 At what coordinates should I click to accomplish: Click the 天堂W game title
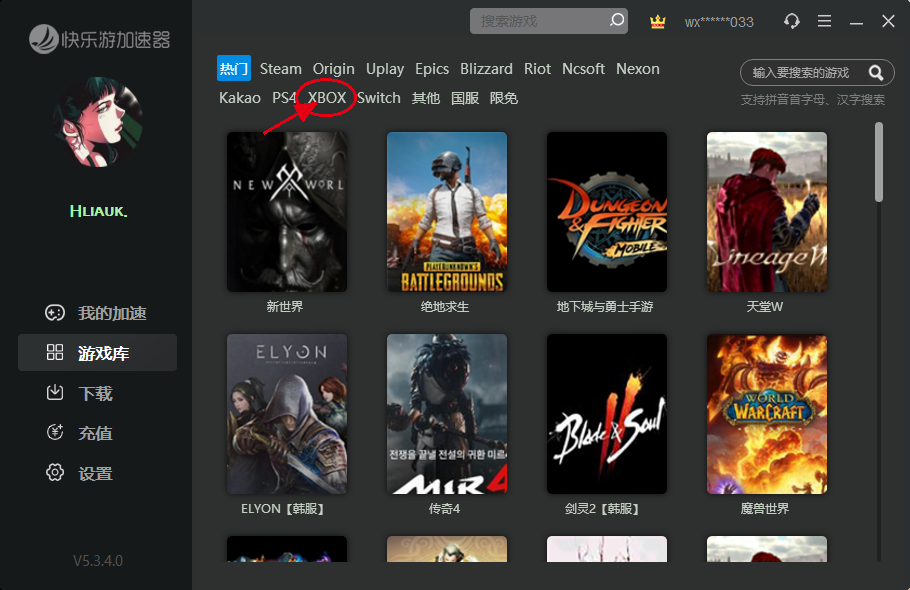coord(764,306)
